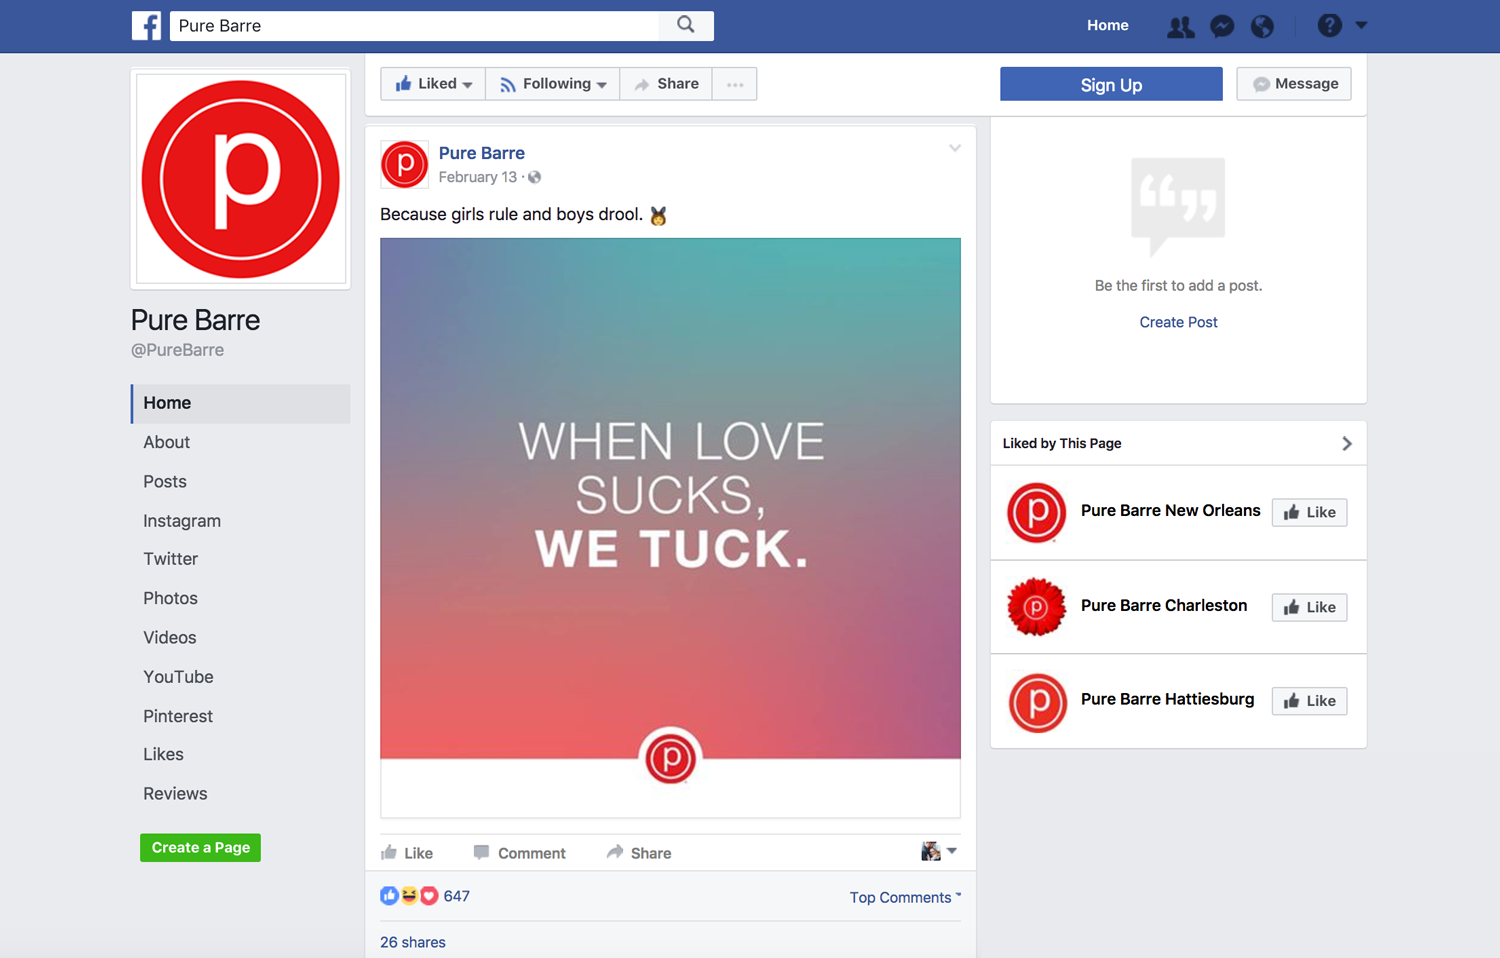Image resolution: width=1500 pixels, height=958 pixels.
Task: Select Videos in the page sidebar
Action: (170, 637)
